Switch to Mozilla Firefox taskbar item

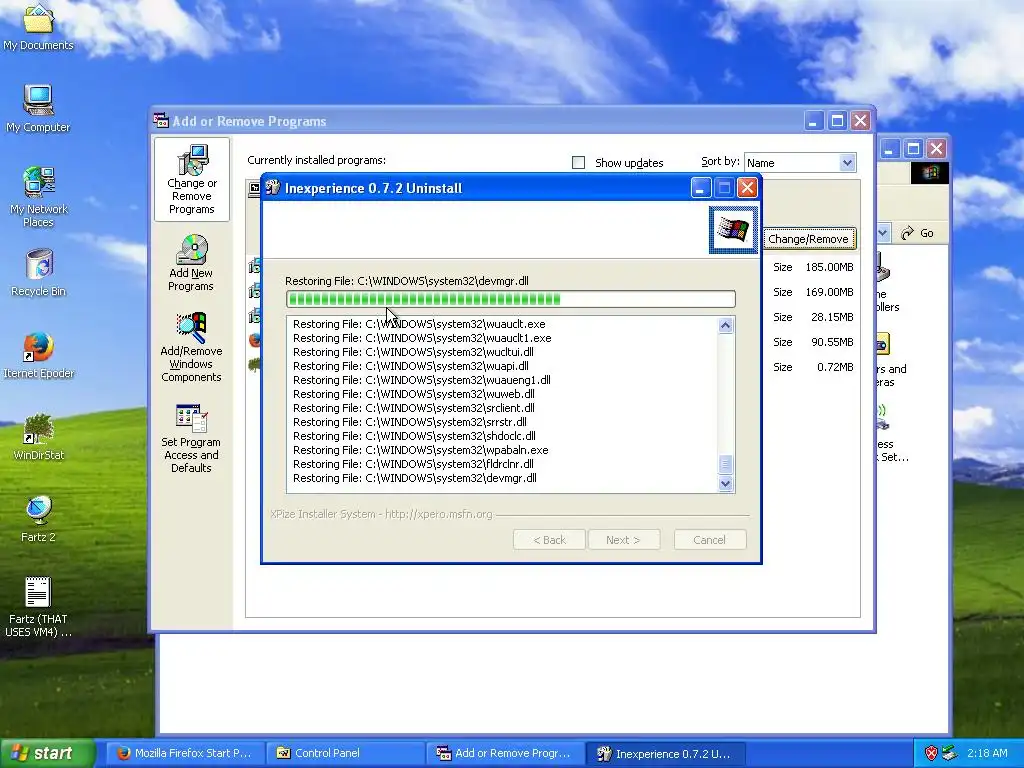coord(185,753)
